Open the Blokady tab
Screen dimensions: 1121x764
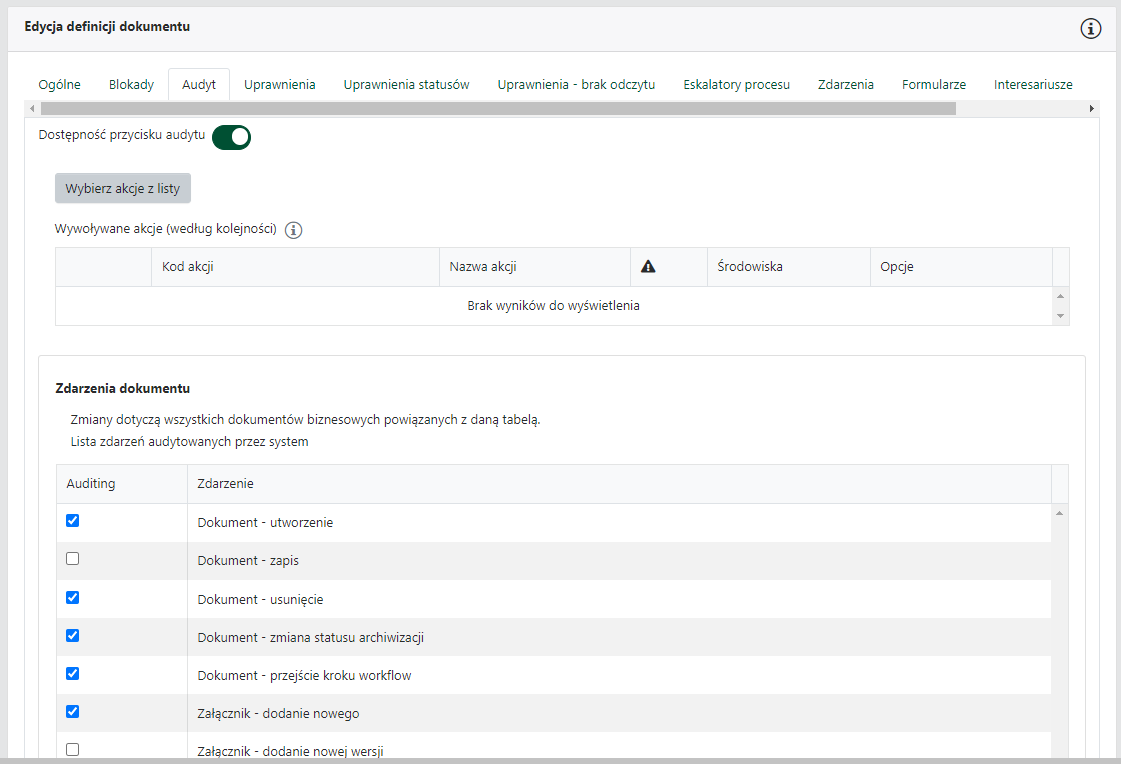(x=131, y=85)
